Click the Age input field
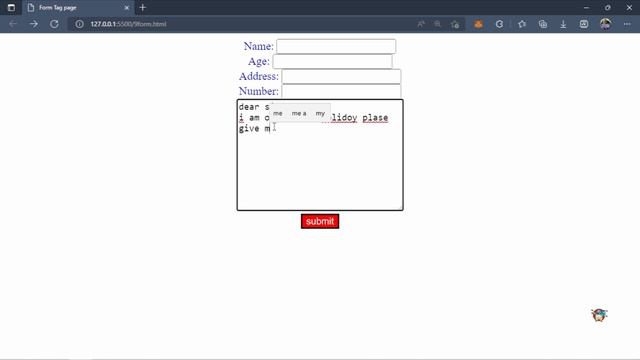Viewport: 640px width, 360px height. (332, 61)
